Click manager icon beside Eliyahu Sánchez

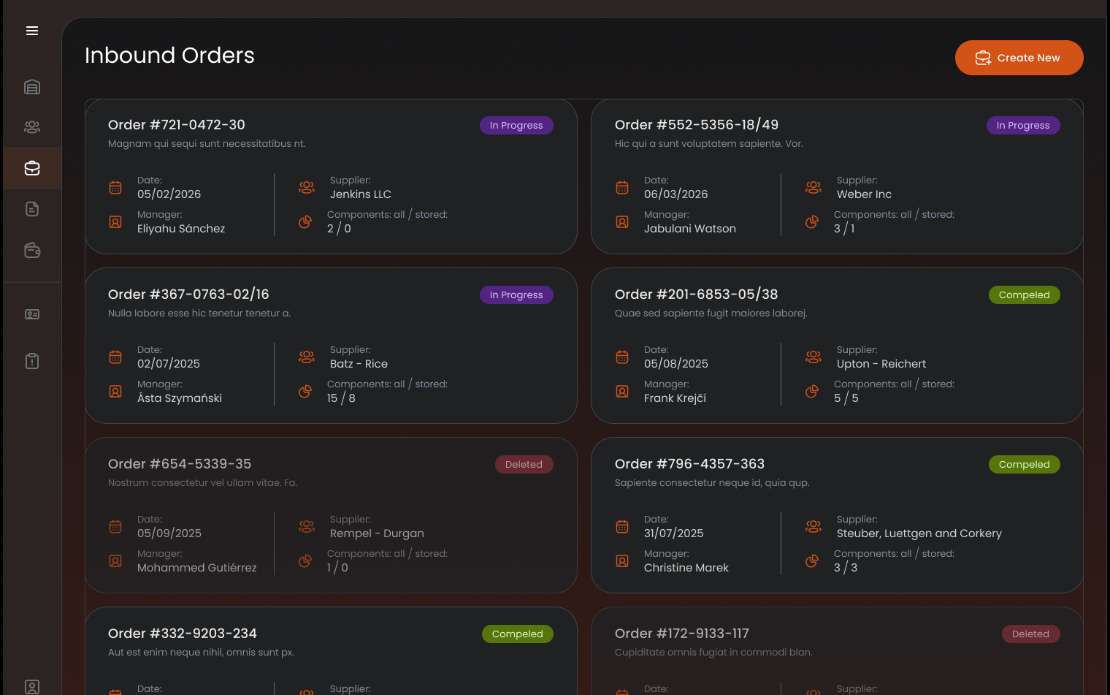(x=115, y=222)
